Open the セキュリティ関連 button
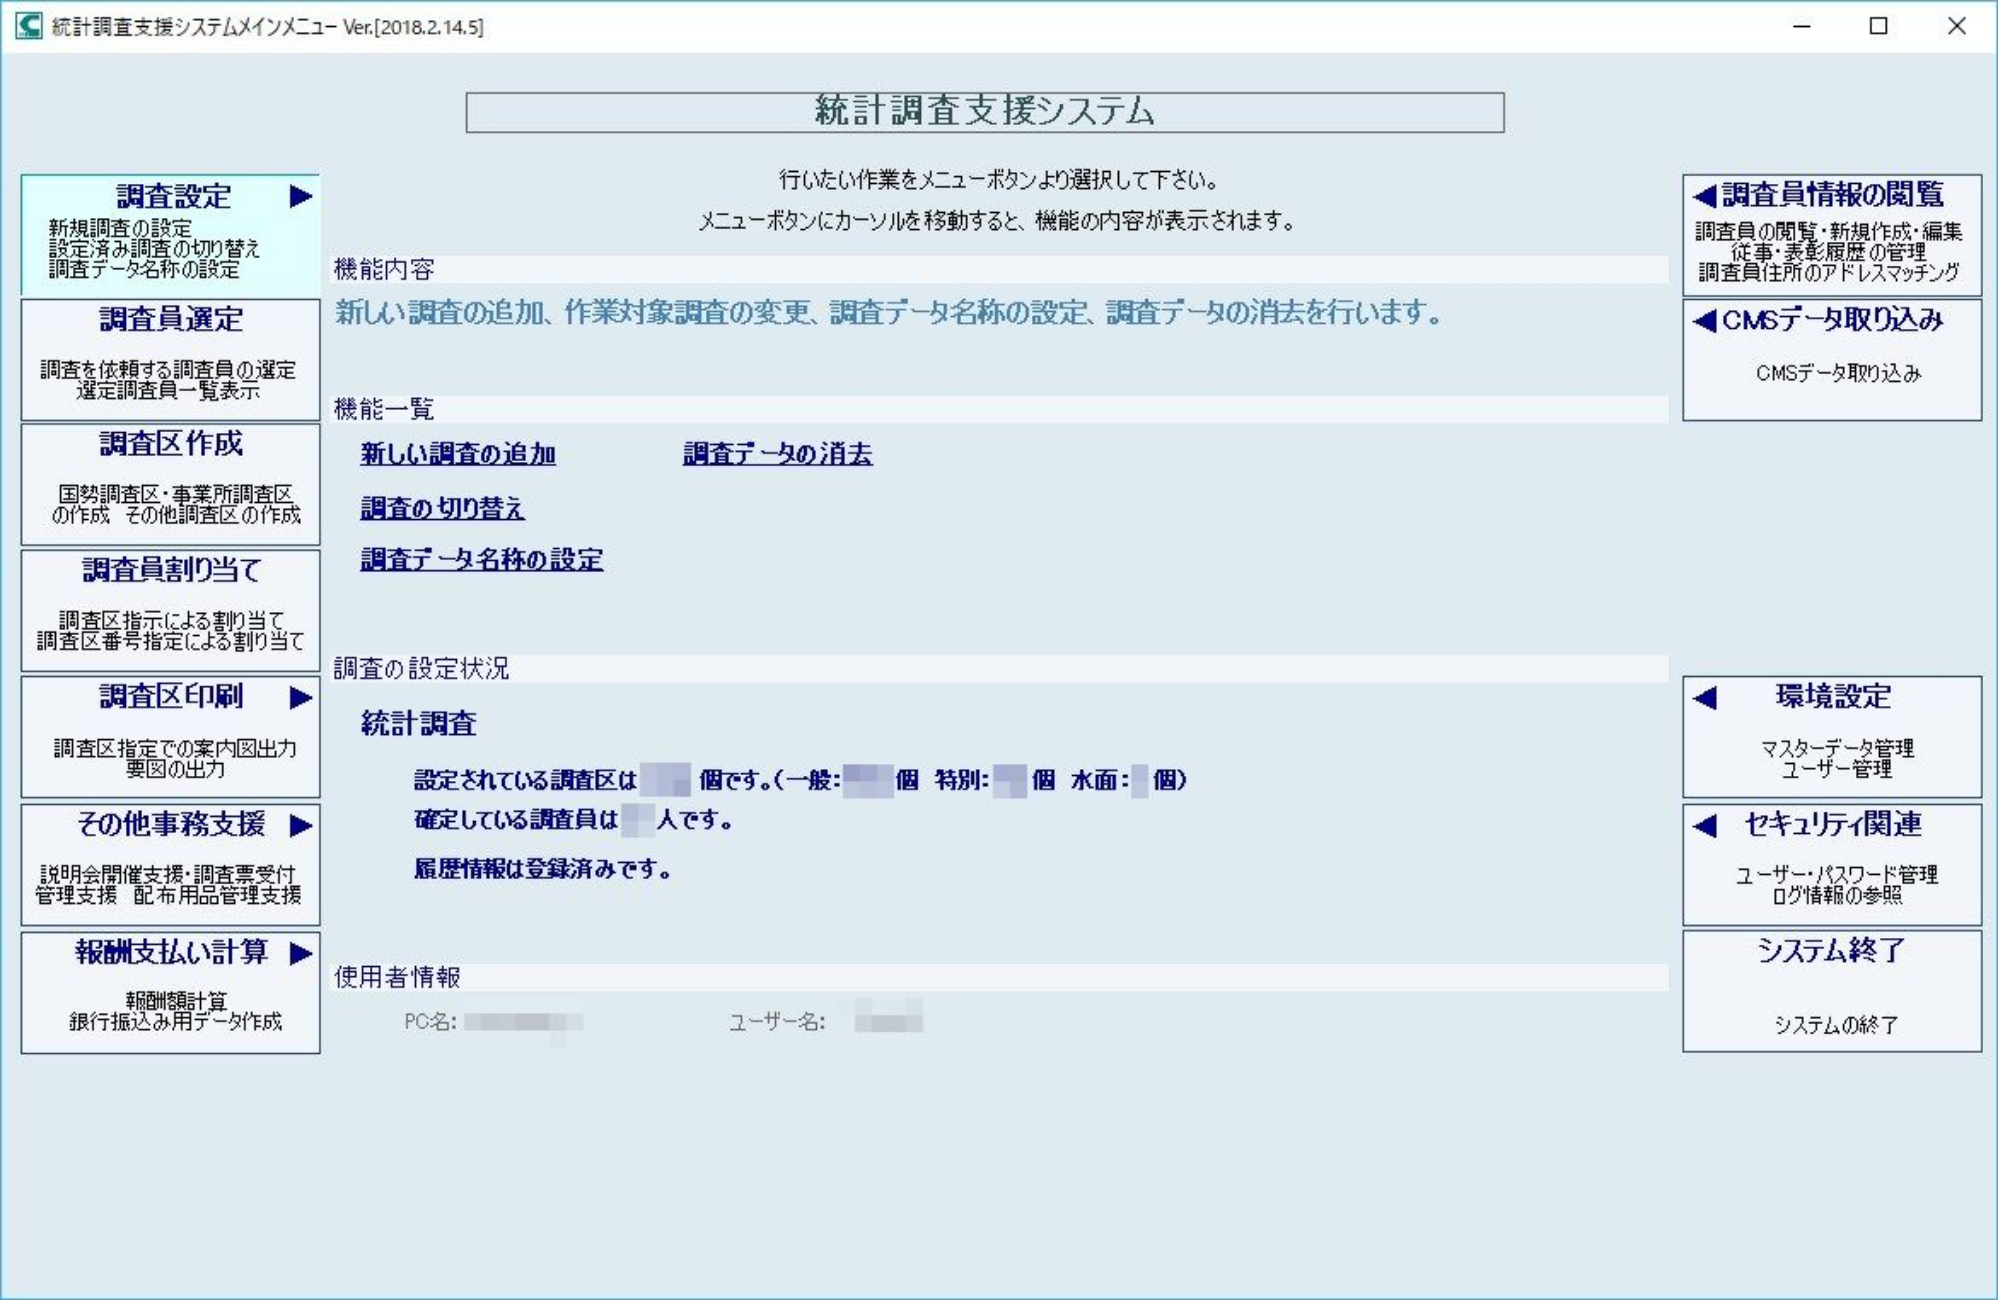 point(1832,865)
